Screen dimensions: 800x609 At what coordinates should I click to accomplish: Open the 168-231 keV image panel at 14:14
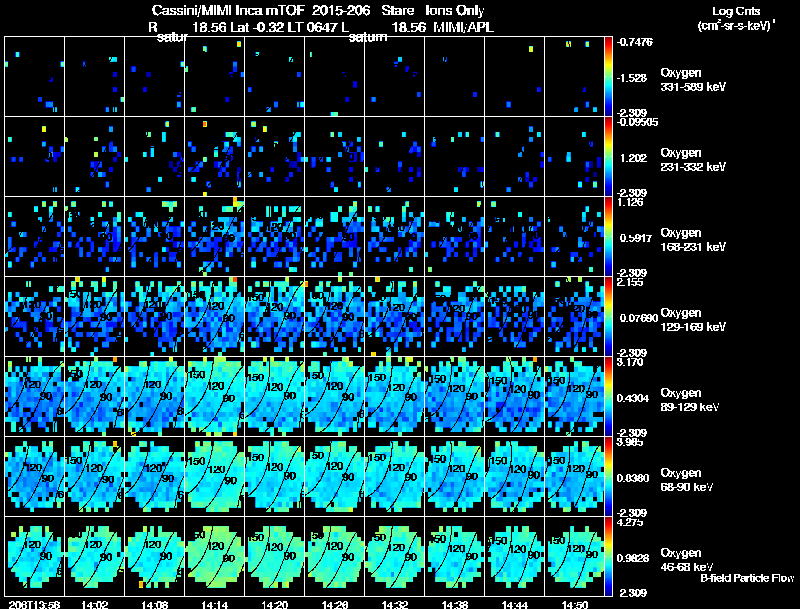[x=215, y=236]
